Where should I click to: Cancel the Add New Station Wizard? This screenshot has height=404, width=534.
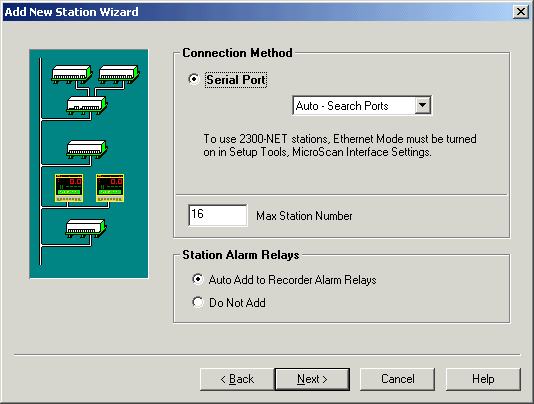click(397, 379)
